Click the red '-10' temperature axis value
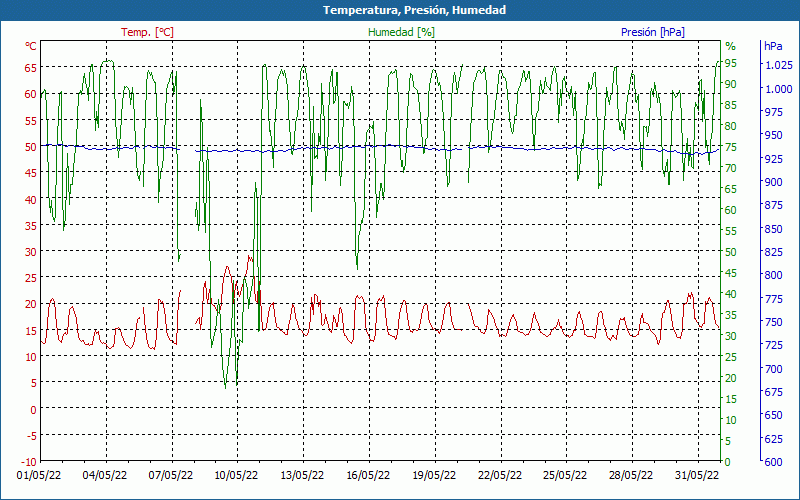800x500 pixels. click(29, 462)
